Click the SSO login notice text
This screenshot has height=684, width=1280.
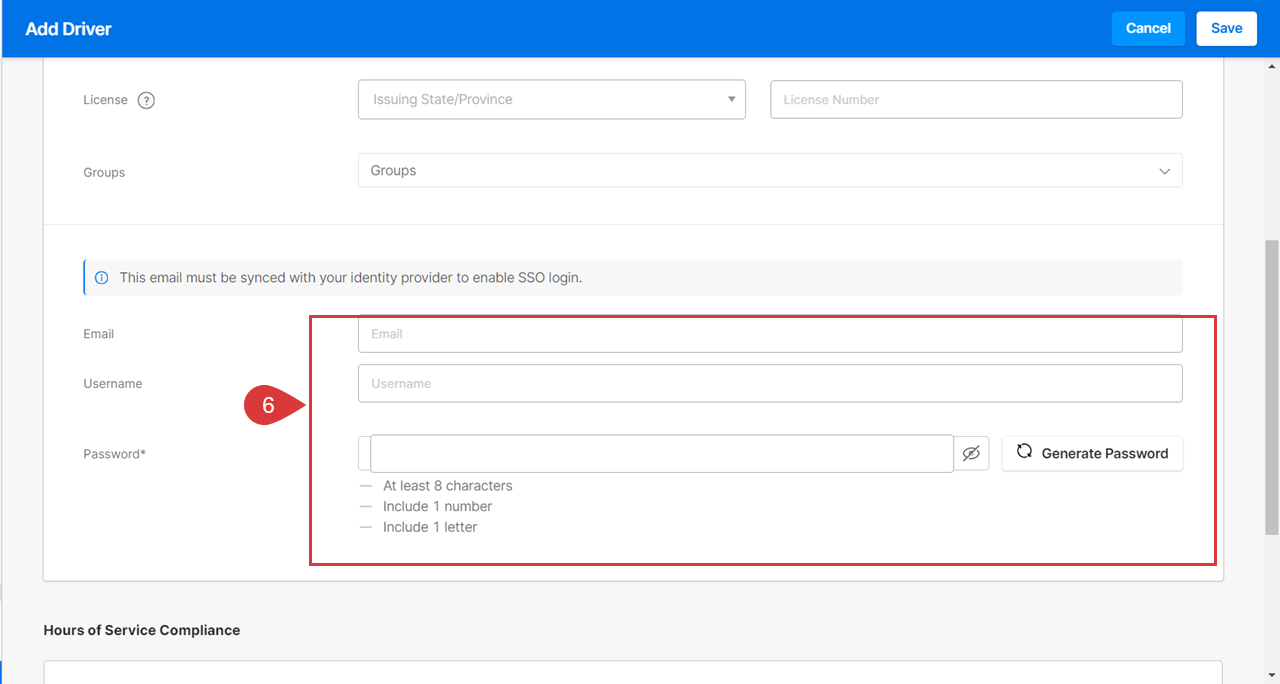[351, 278]
